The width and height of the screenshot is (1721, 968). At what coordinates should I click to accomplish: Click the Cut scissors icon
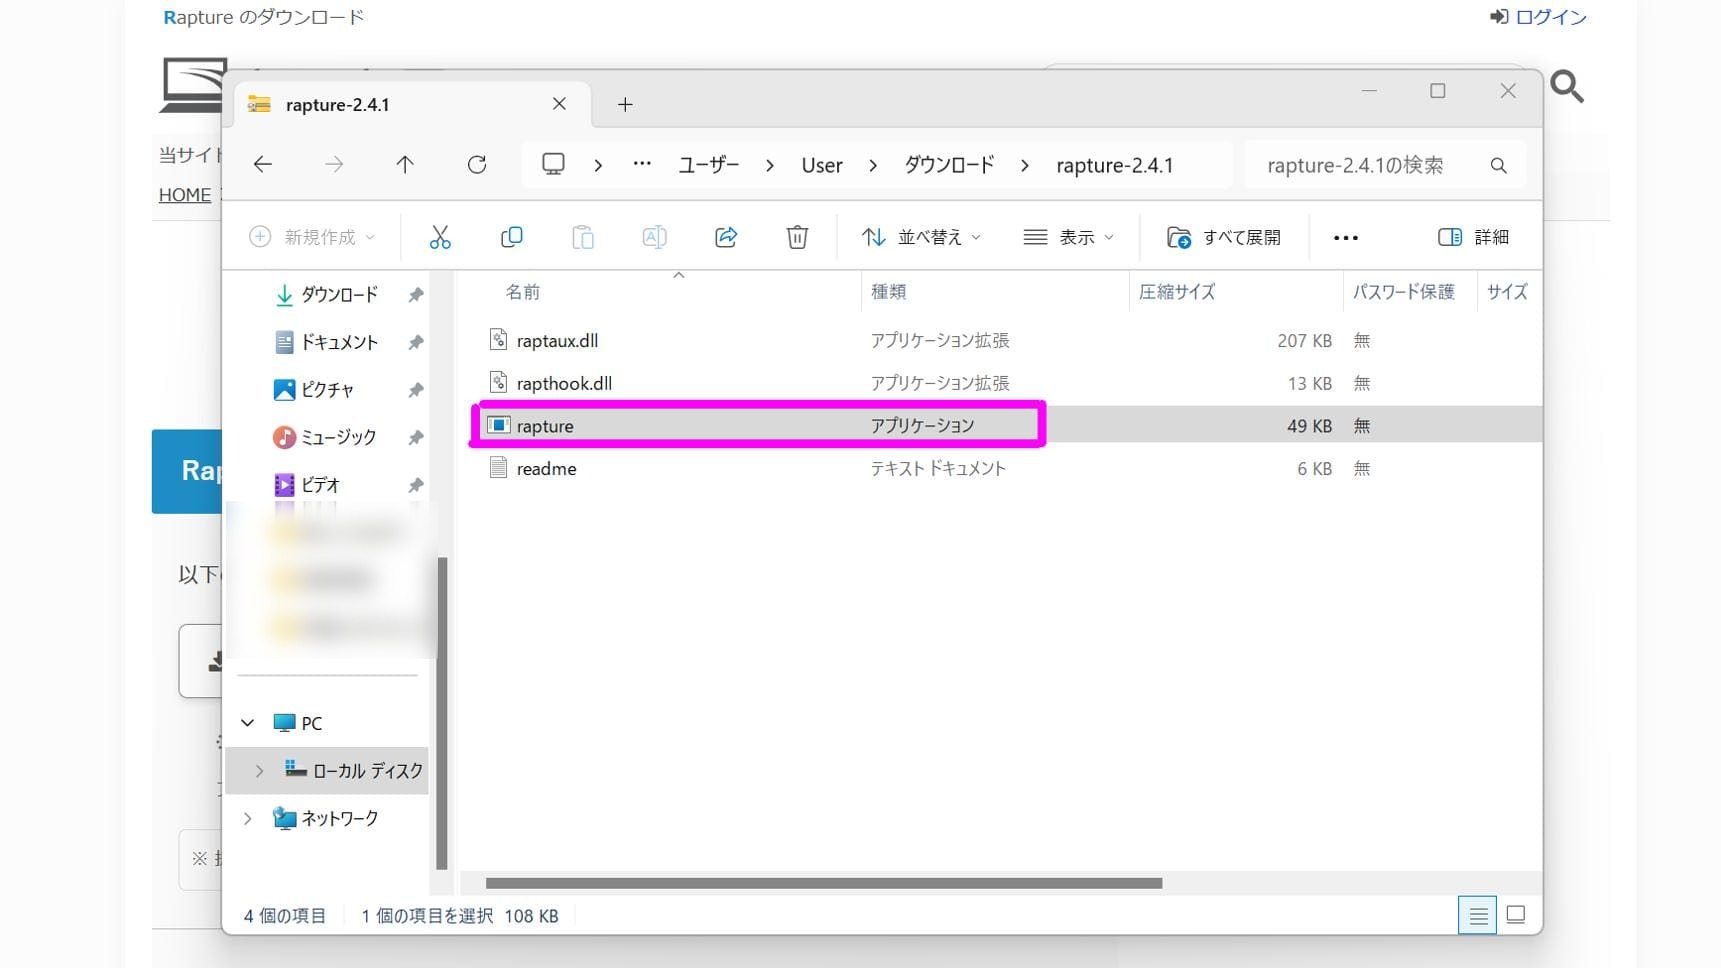[440, 237]
